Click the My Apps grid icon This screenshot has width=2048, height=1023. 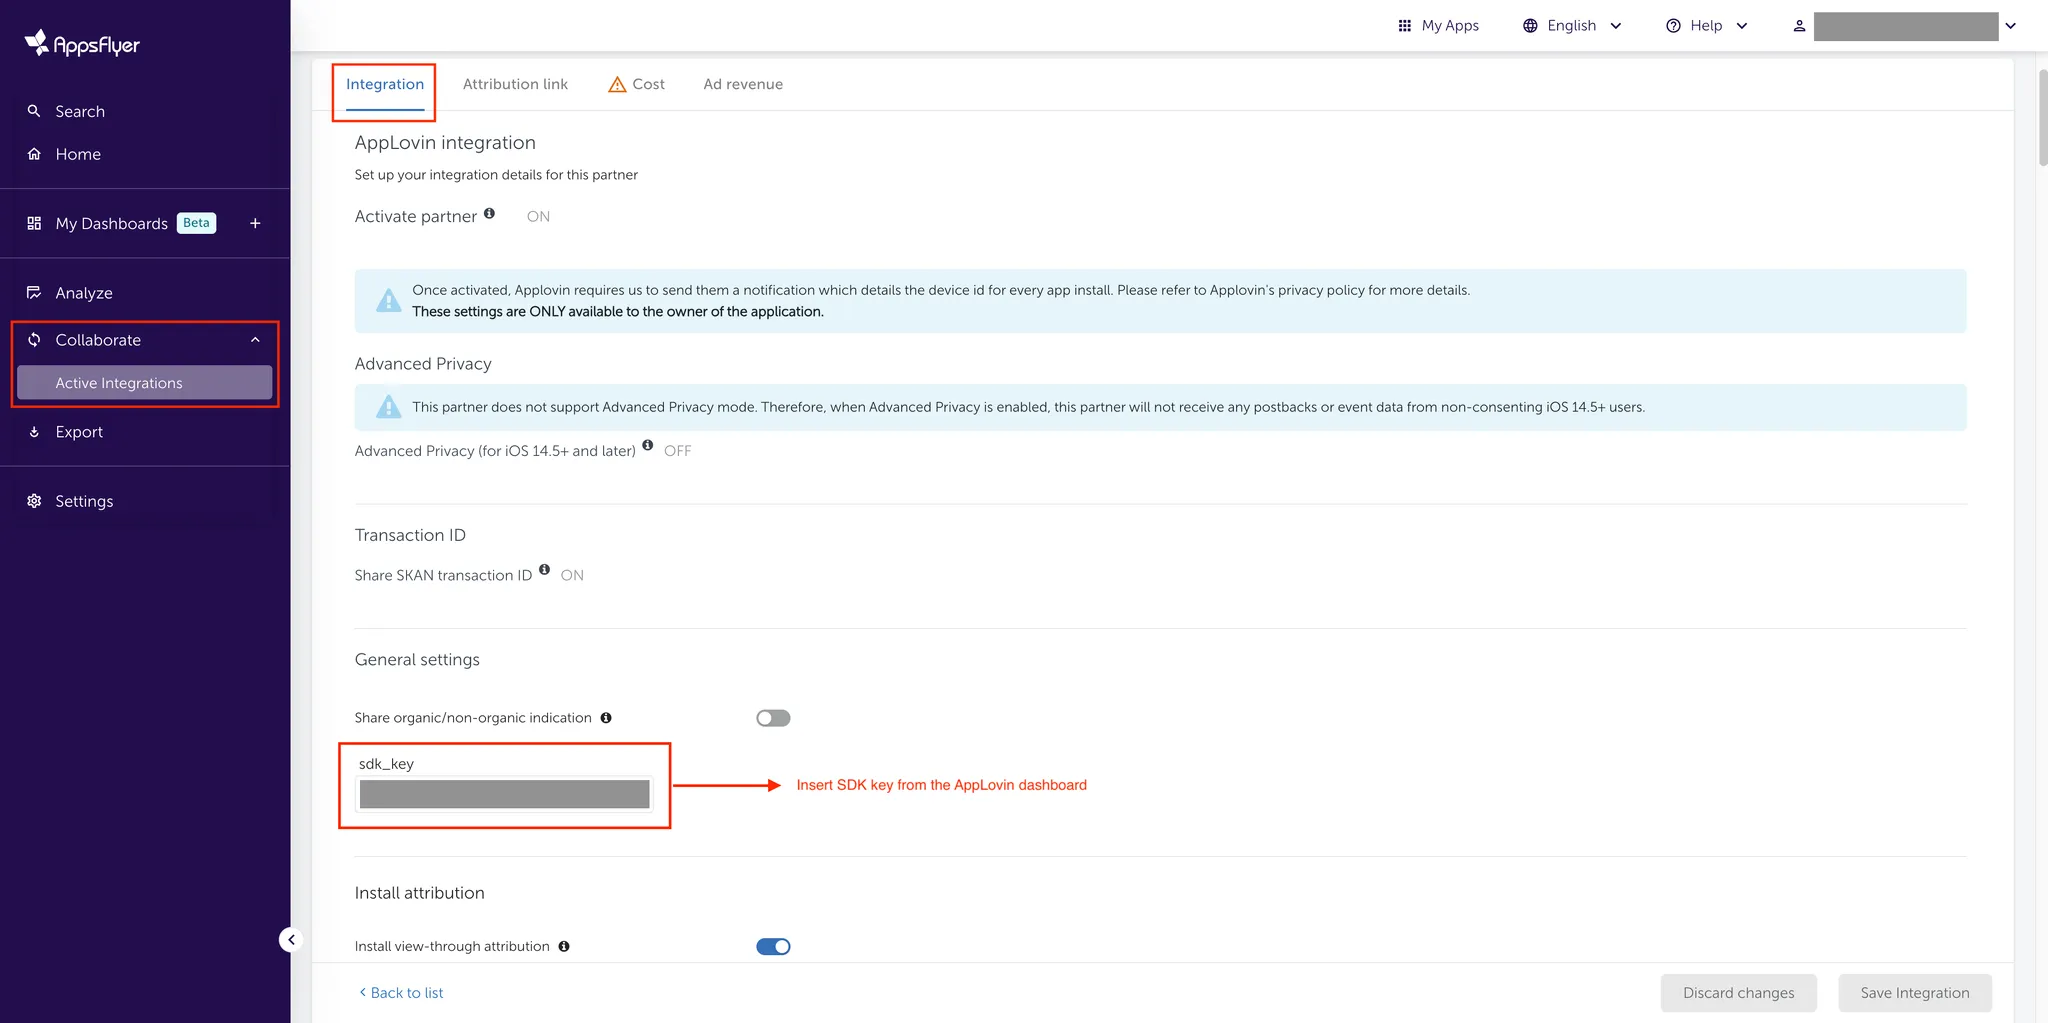[x=1404, y=26]
